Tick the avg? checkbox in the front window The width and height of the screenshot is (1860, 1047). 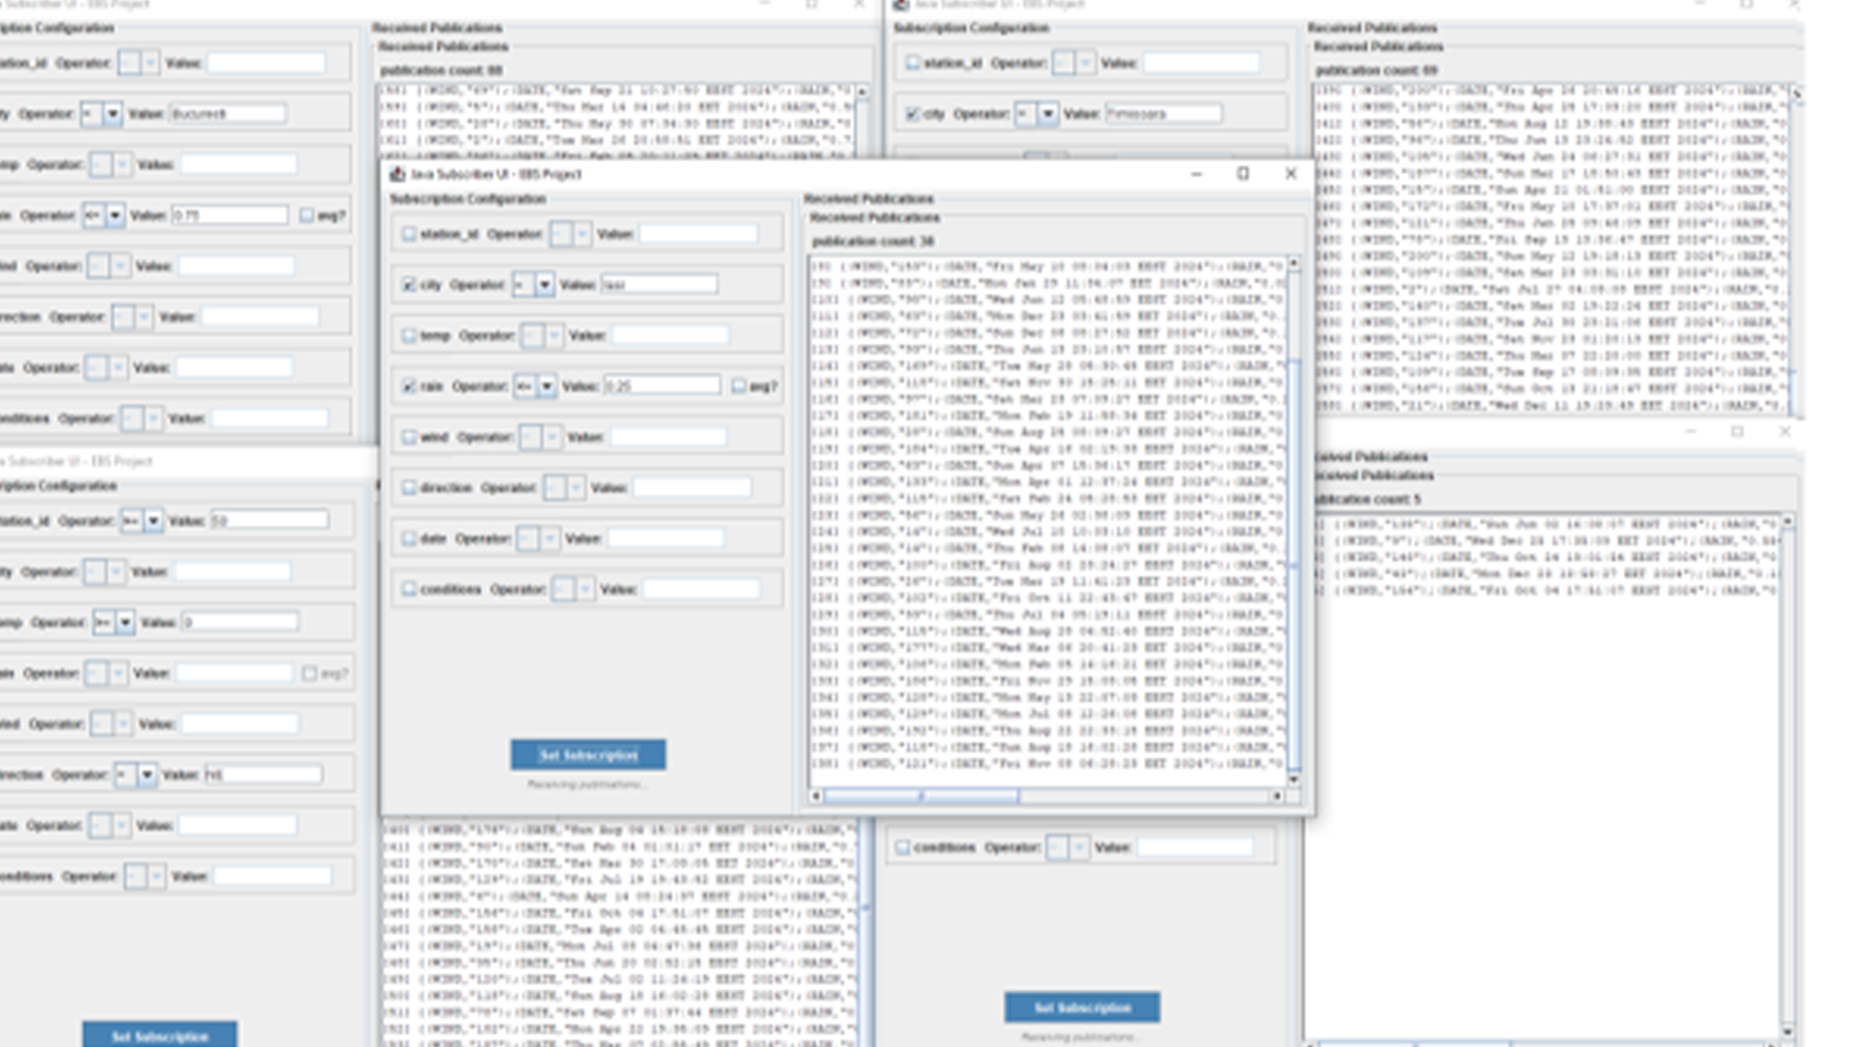pos(738,386)
